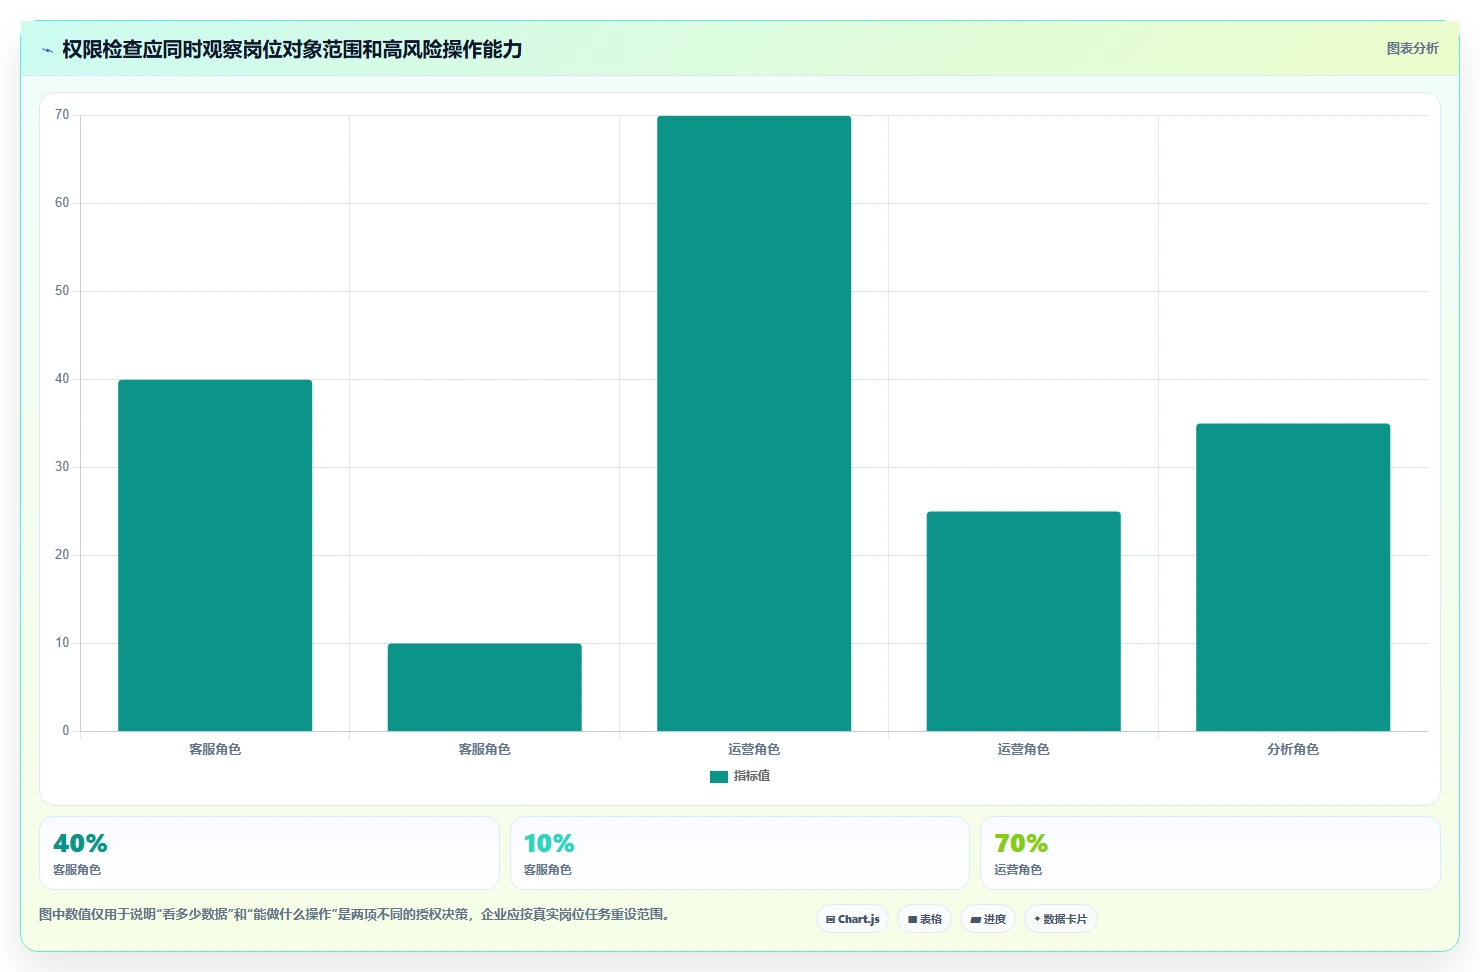Click the 分析角色 x-axis label

point(1293,749)
